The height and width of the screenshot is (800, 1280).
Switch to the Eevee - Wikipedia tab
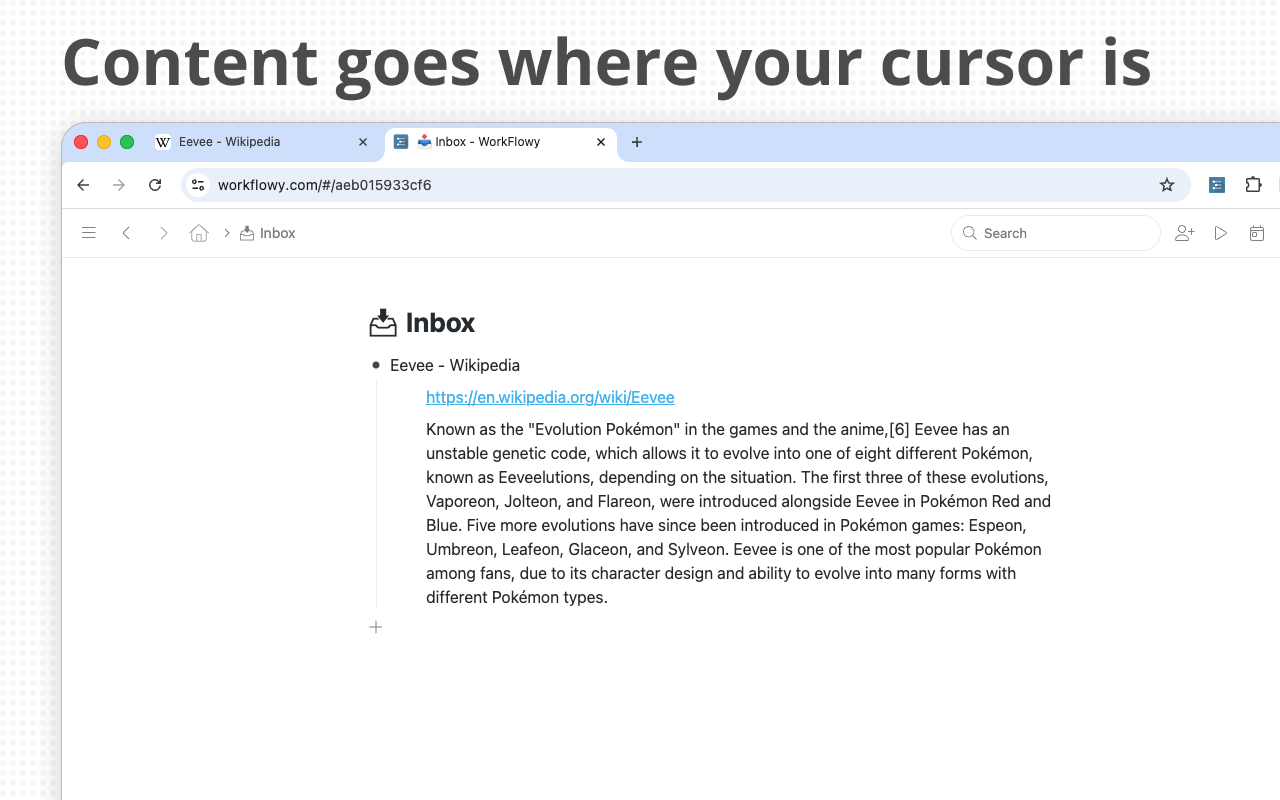(263, 142)
